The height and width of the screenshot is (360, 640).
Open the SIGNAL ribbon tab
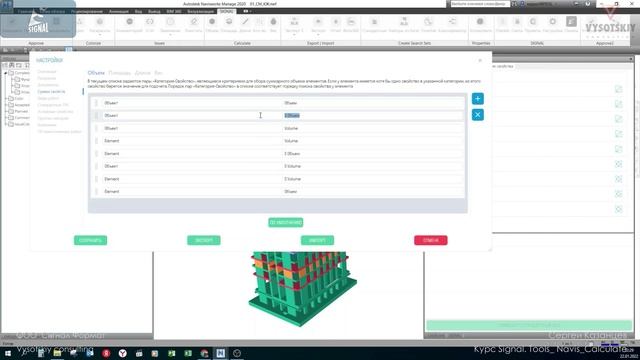pyautogui.click(x=226, y=11)
